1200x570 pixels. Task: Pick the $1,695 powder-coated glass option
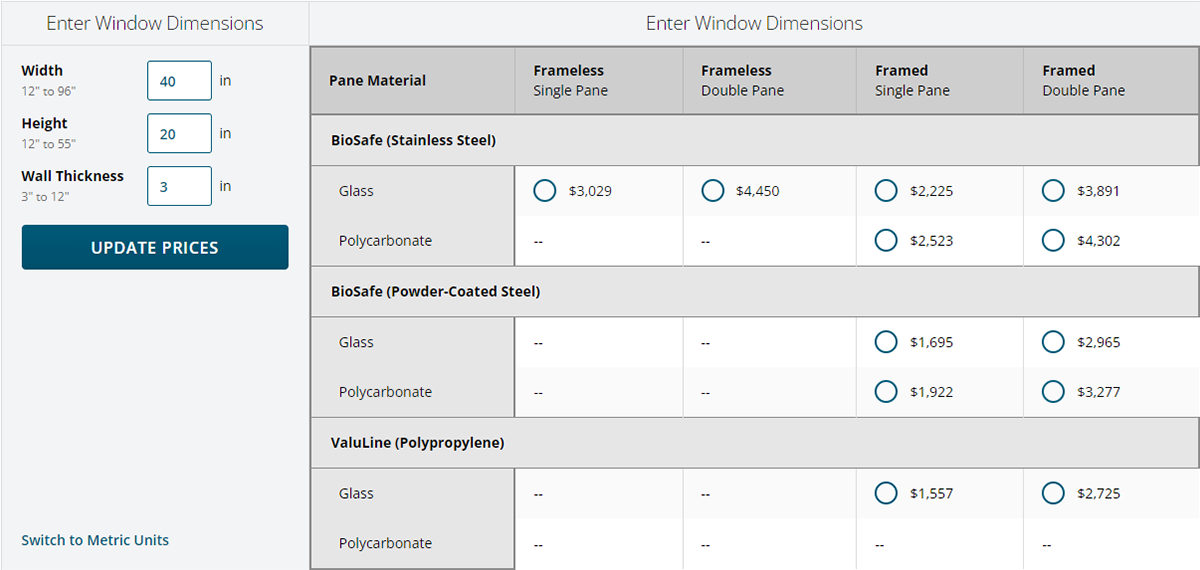(886, 342)
